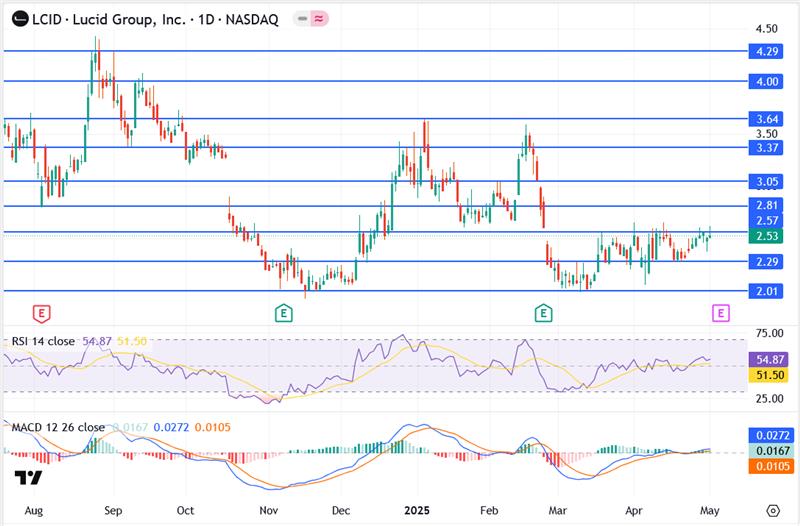Click the Lucid logo icon beside LCID
This screenshot has height=526, width=800.
click(17, 20)
